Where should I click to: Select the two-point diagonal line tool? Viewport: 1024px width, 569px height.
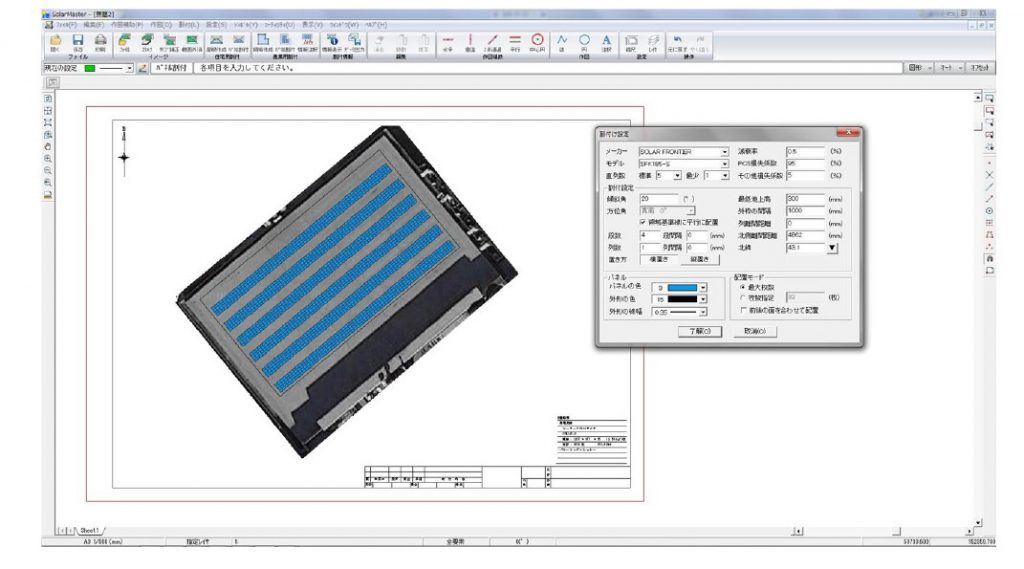(492, 41)
